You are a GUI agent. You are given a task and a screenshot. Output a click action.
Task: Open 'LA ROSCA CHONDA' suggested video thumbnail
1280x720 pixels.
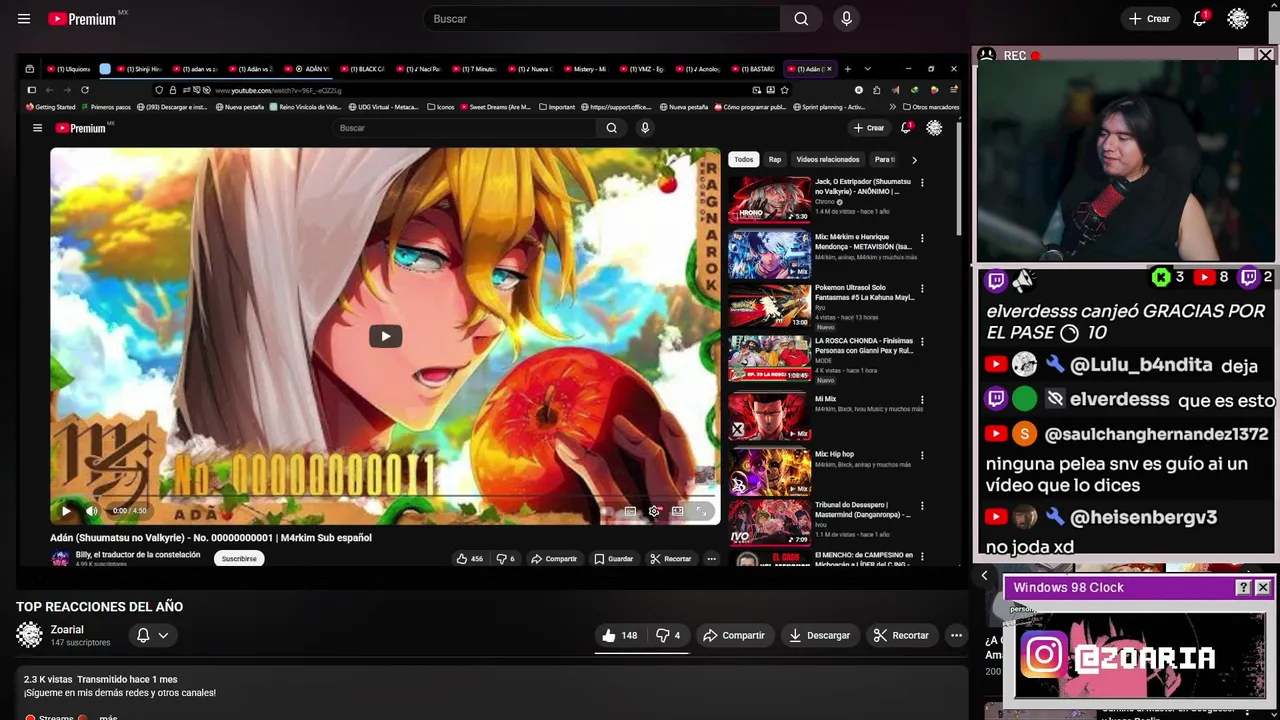[x=769, y=359]
